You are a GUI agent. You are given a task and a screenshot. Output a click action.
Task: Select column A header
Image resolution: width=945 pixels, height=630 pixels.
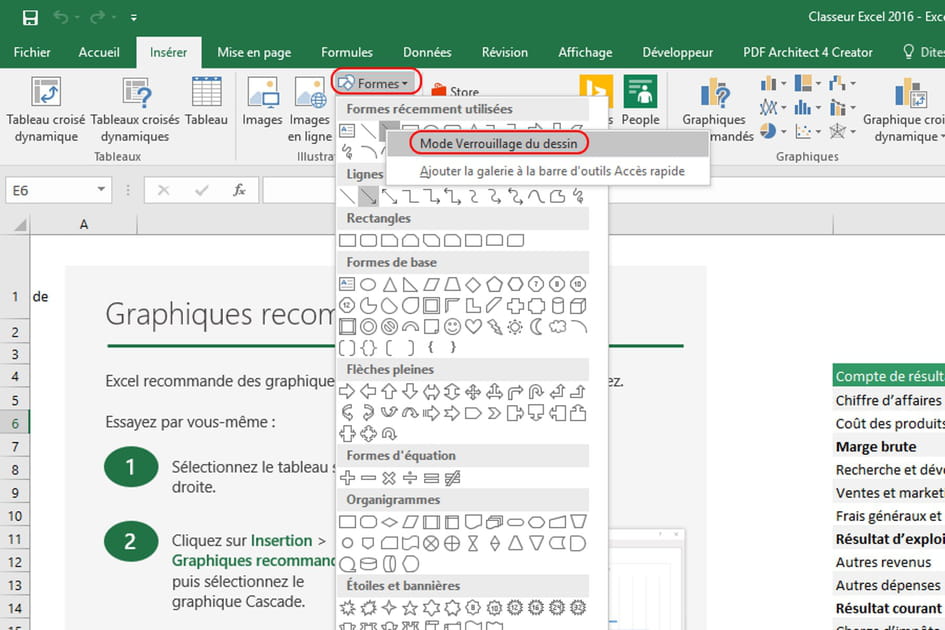84,224
